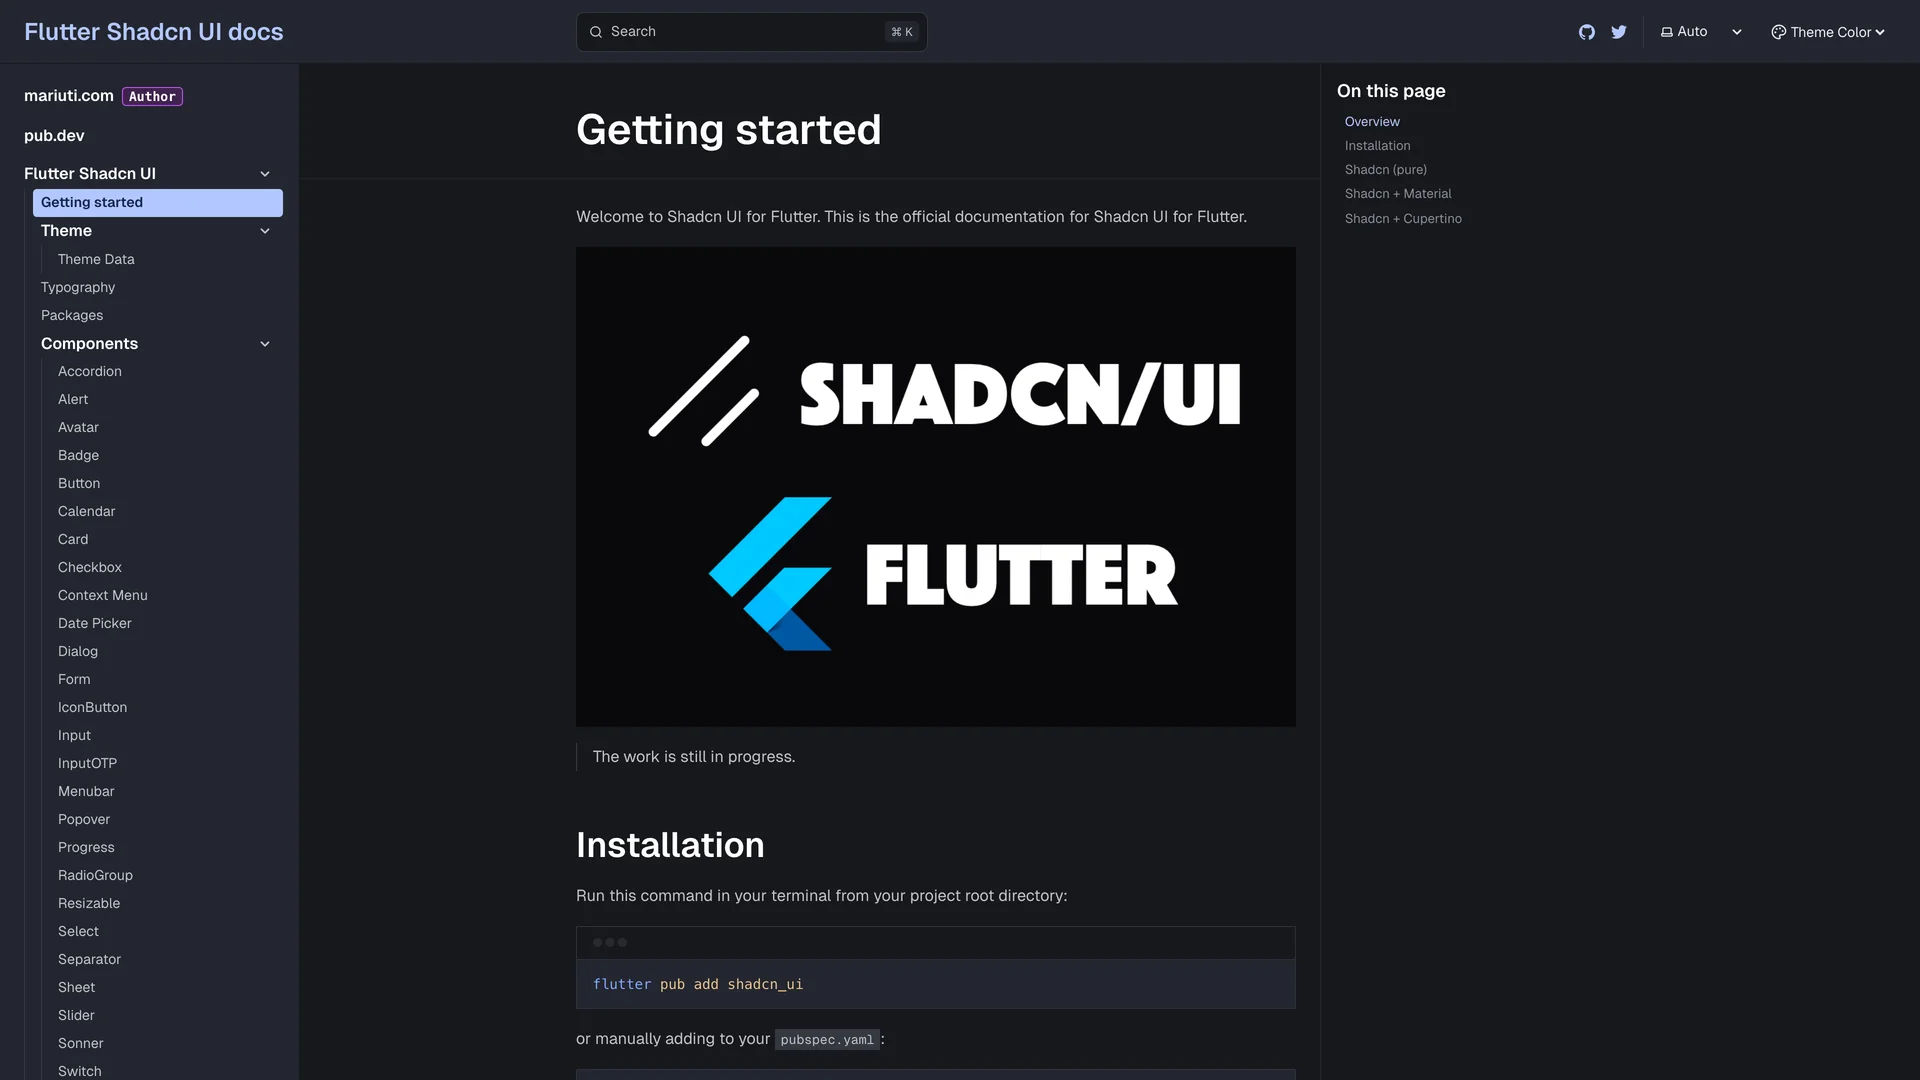Click the Theme Color globe icon
The width and height of the screenshot is (1920, 1080).
pyautogui.click(x=1777, y=31)
